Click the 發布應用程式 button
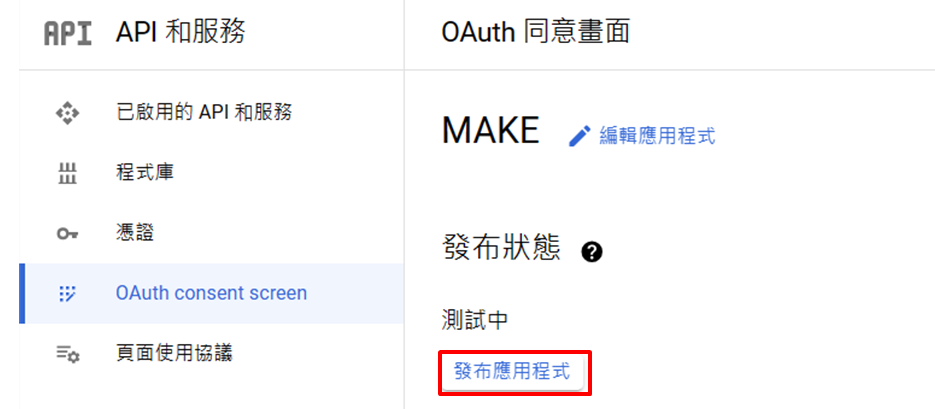 click(x=512, y=372)
